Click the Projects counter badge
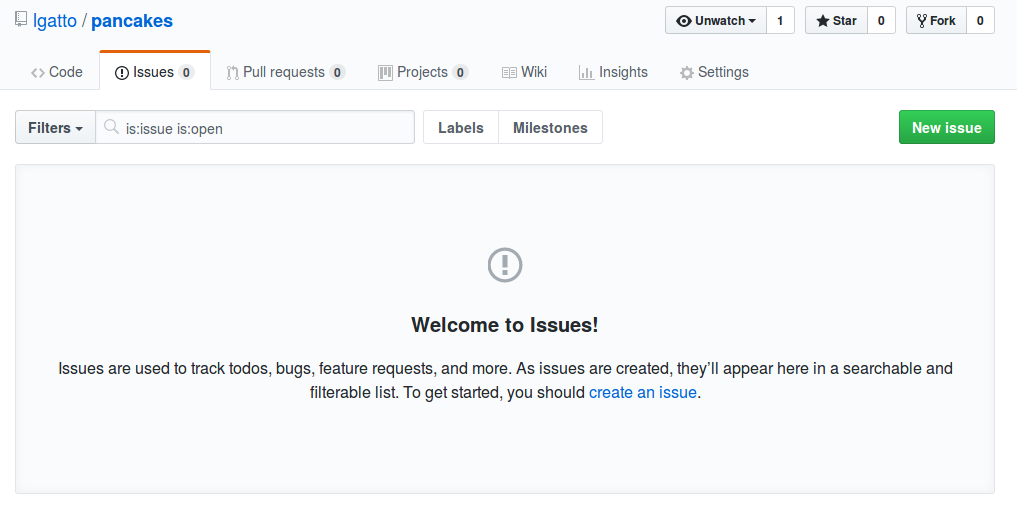1017x508 pixels. click(x=460, y=73)
